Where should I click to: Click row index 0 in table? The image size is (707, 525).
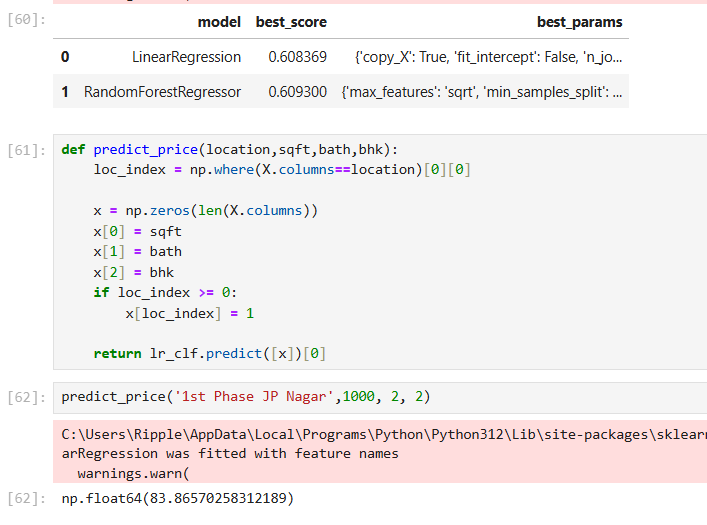tap(65, 57)
